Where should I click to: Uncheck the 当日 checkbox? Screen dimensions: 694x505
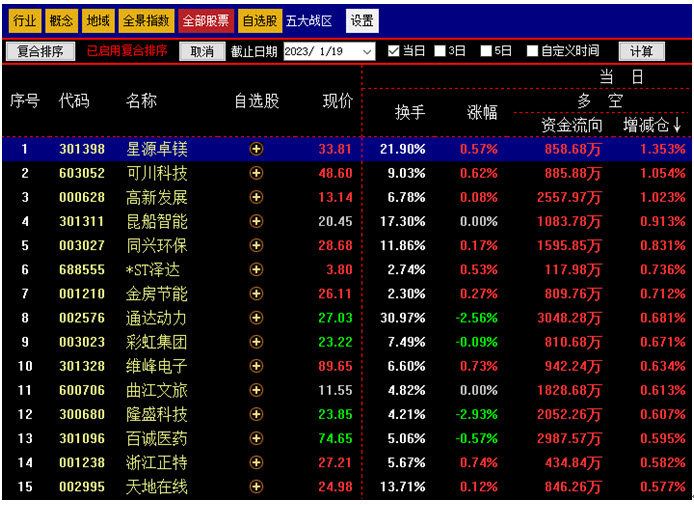coord(393,51)
